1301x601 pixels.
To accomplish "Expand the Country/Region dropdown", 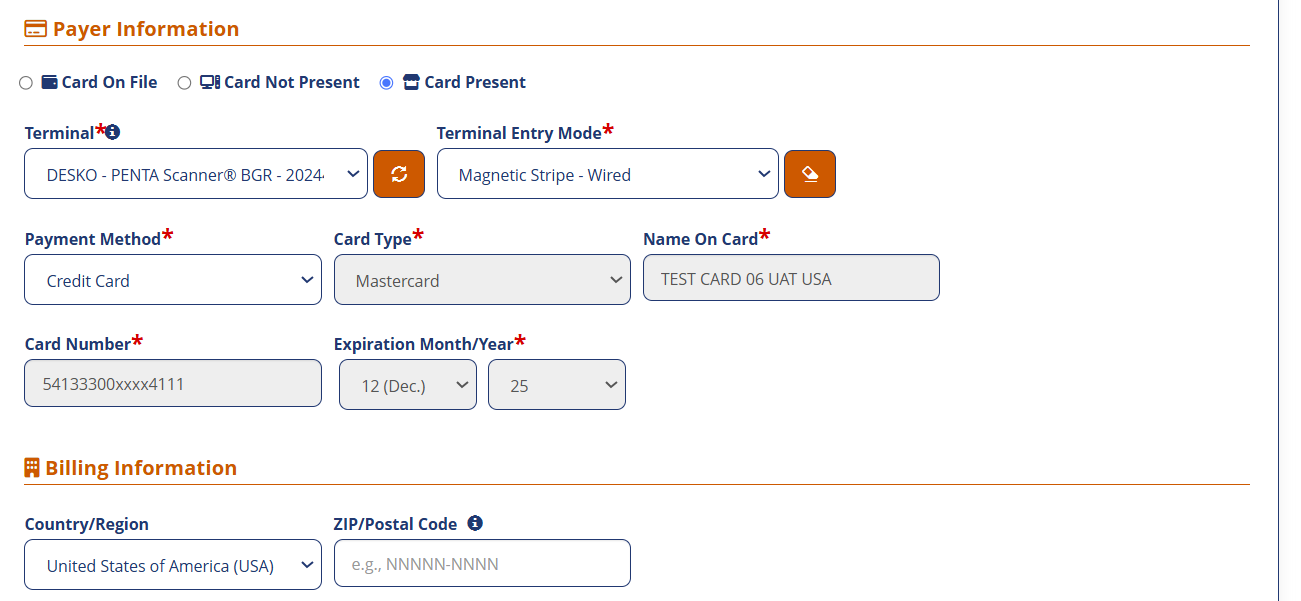I will click(x=173, y=565).
